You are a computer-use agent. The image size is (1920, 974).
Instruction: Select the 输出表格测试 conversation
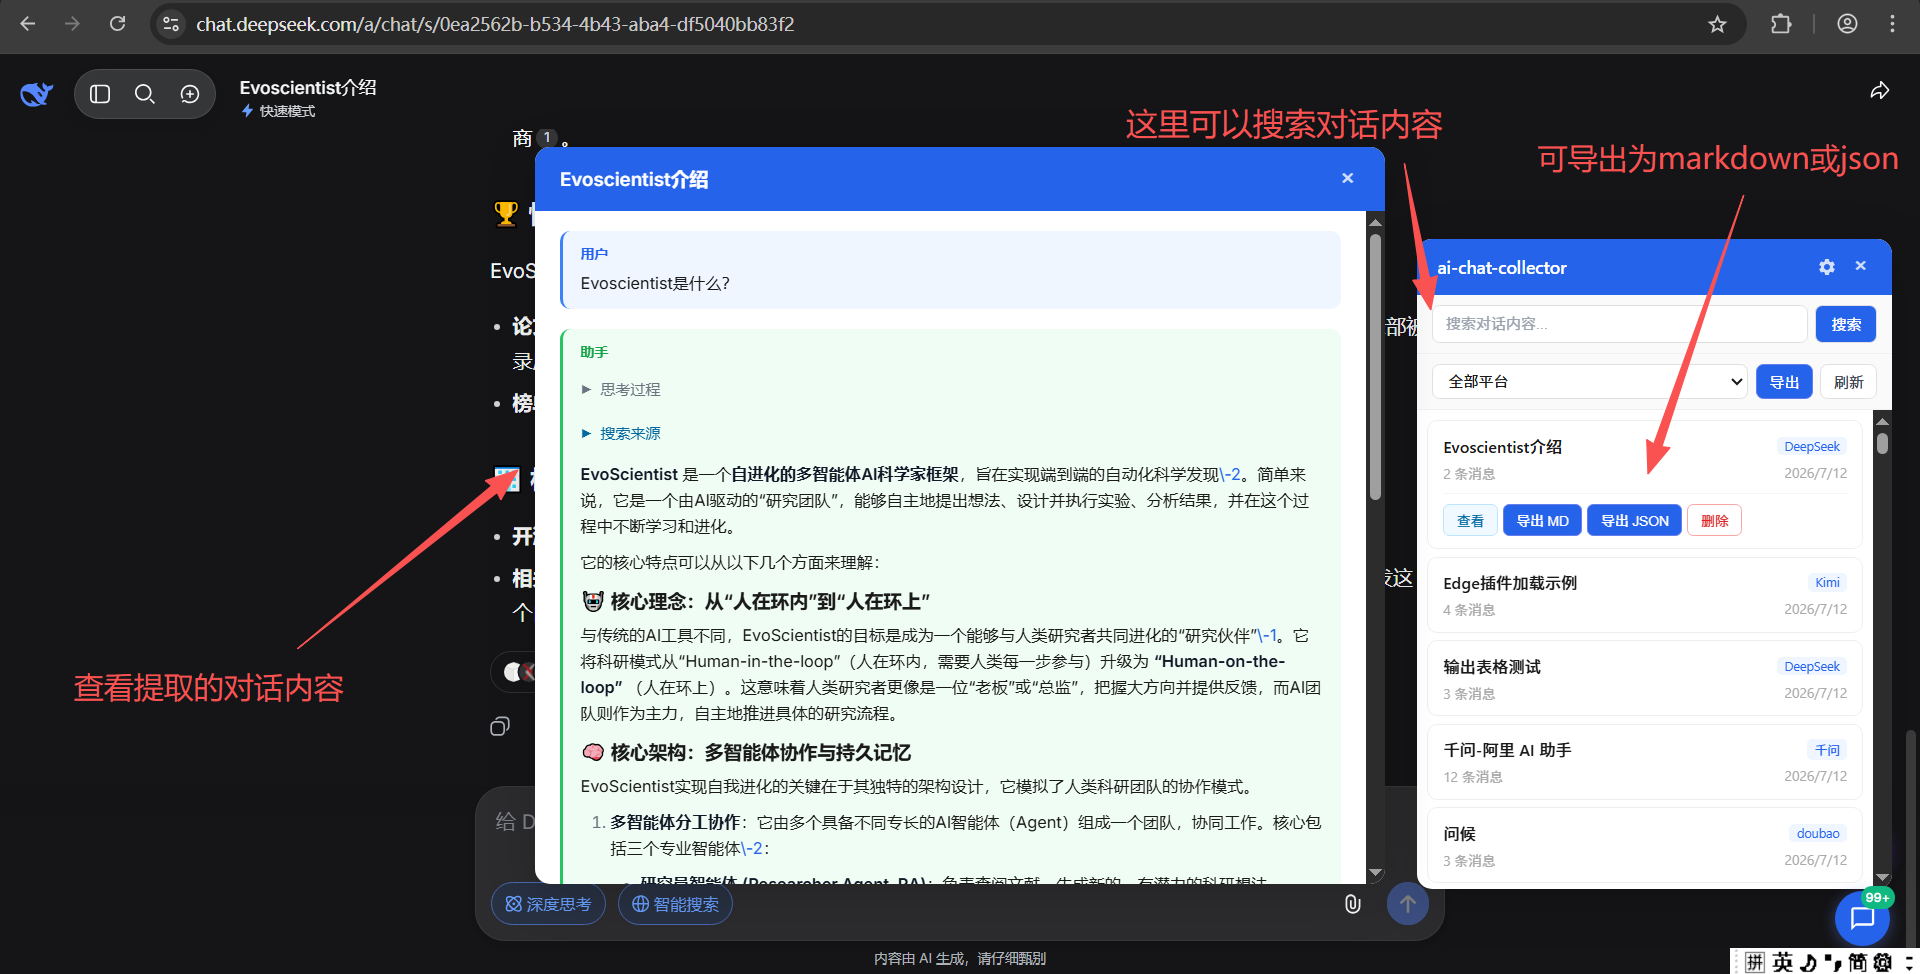pyautogui.click(x=1645, y=679)
